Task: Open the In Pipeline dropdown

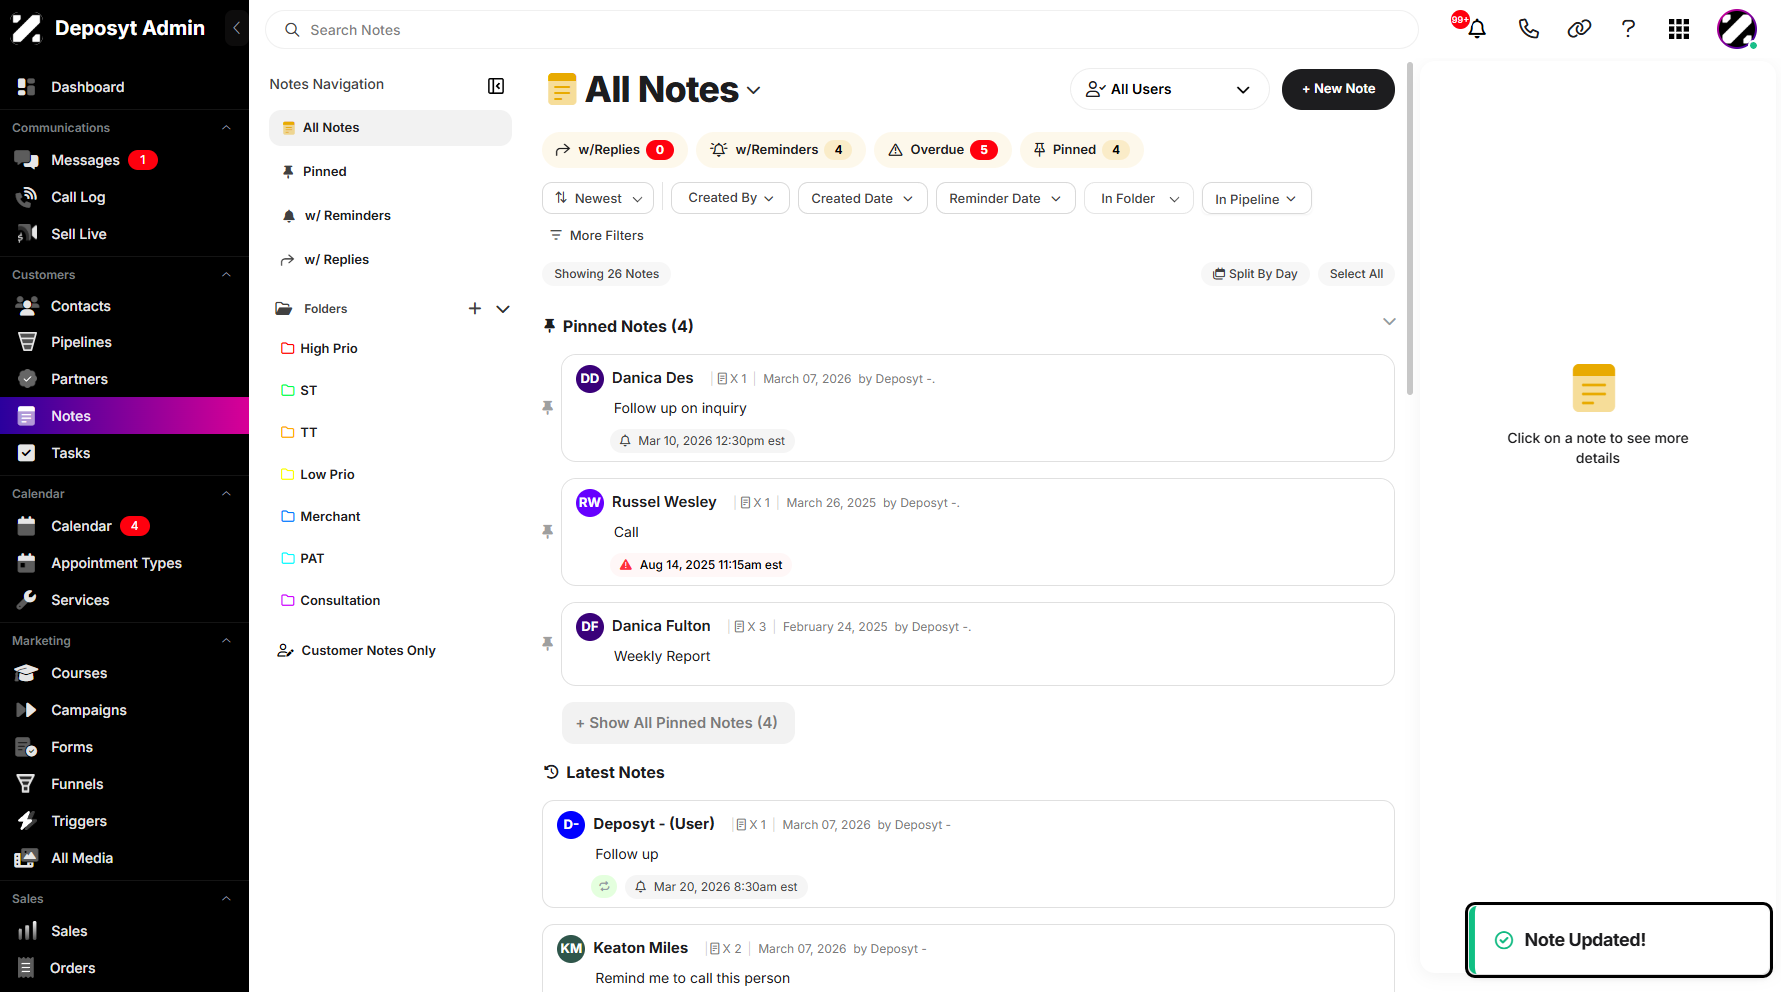Action: (x=1256, y=198)
